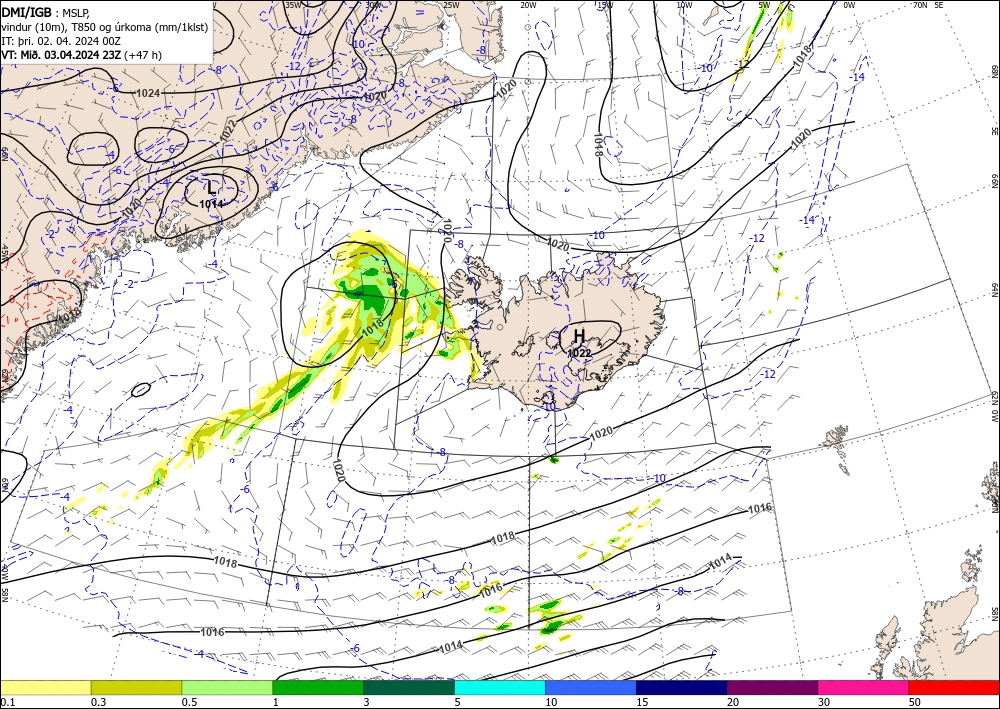Click the pink 30–50 mm legend swatch
This screenshot has height=709, width=1000.
coord(864,687)
